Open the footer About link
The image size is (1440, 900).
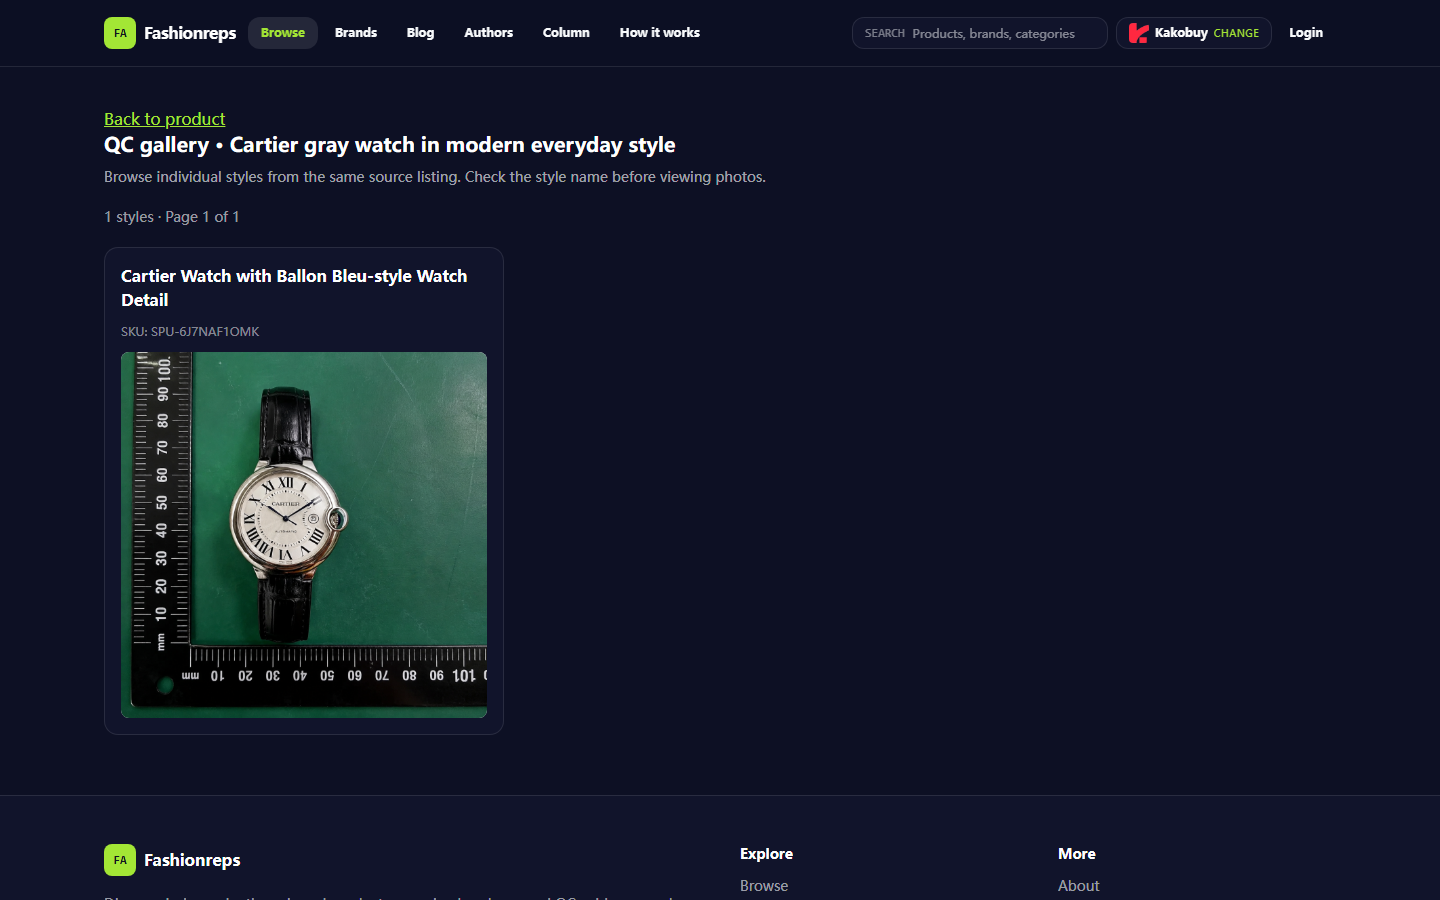pos(1079,886)
